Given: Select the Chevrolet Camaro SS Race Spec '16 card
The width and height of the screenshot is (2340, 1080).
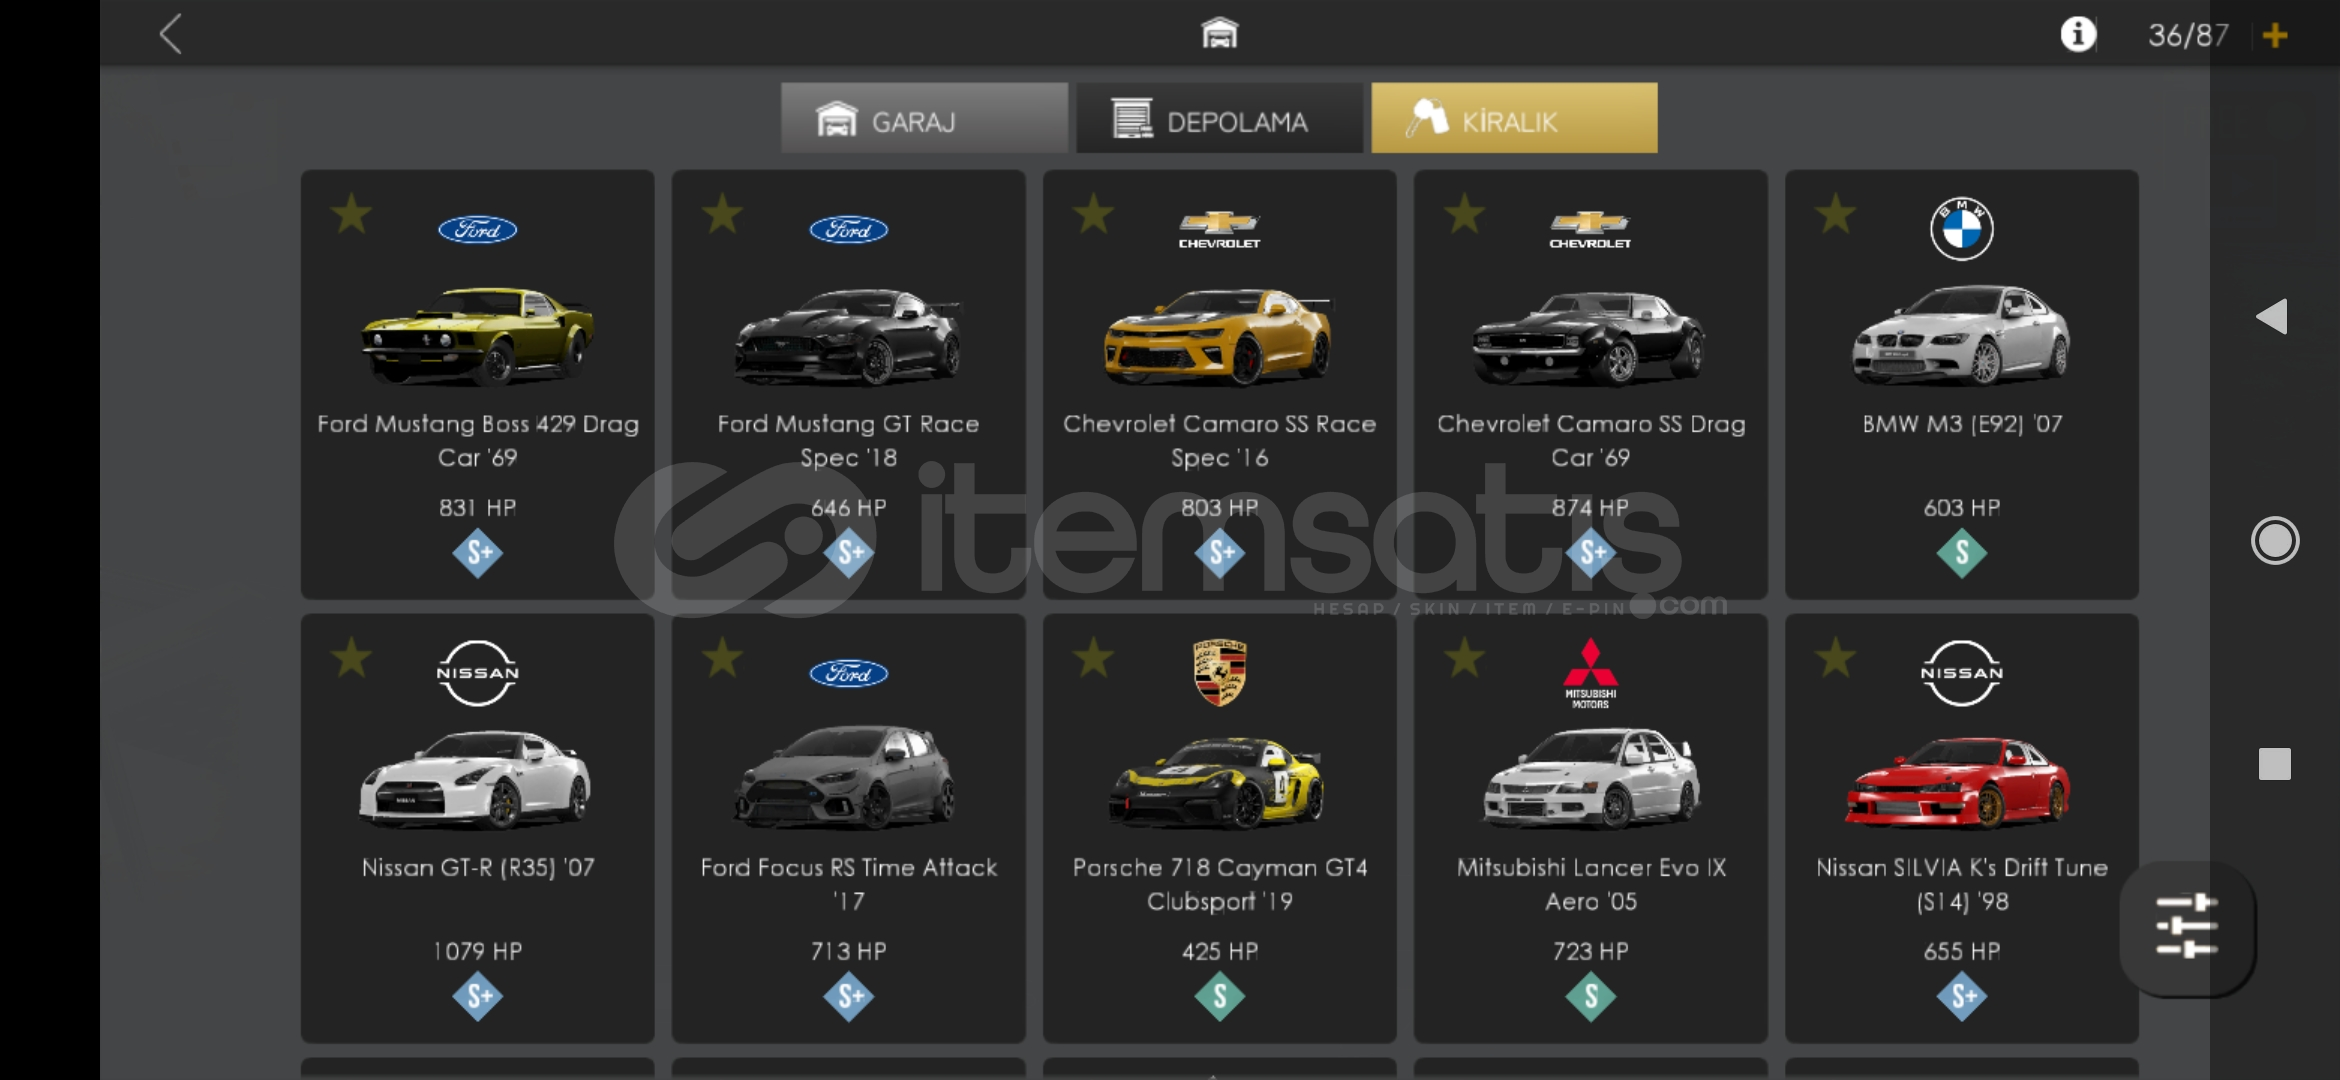Looking at the screenshot, I should [1220, 385].
